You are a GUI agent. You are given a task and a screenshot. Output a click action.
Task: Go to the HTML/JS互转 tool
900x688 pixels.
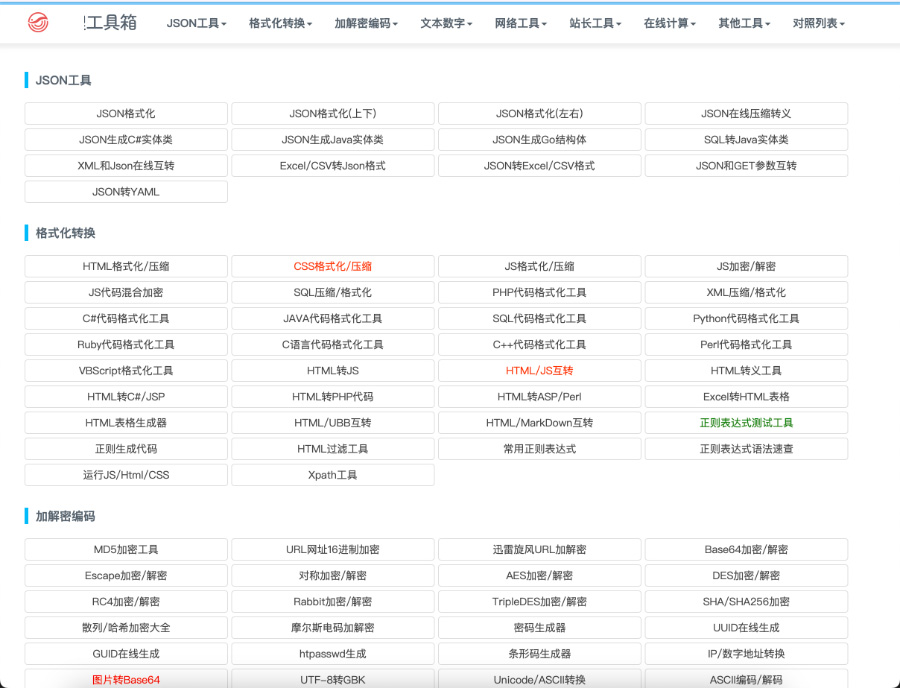pos(539,371)
